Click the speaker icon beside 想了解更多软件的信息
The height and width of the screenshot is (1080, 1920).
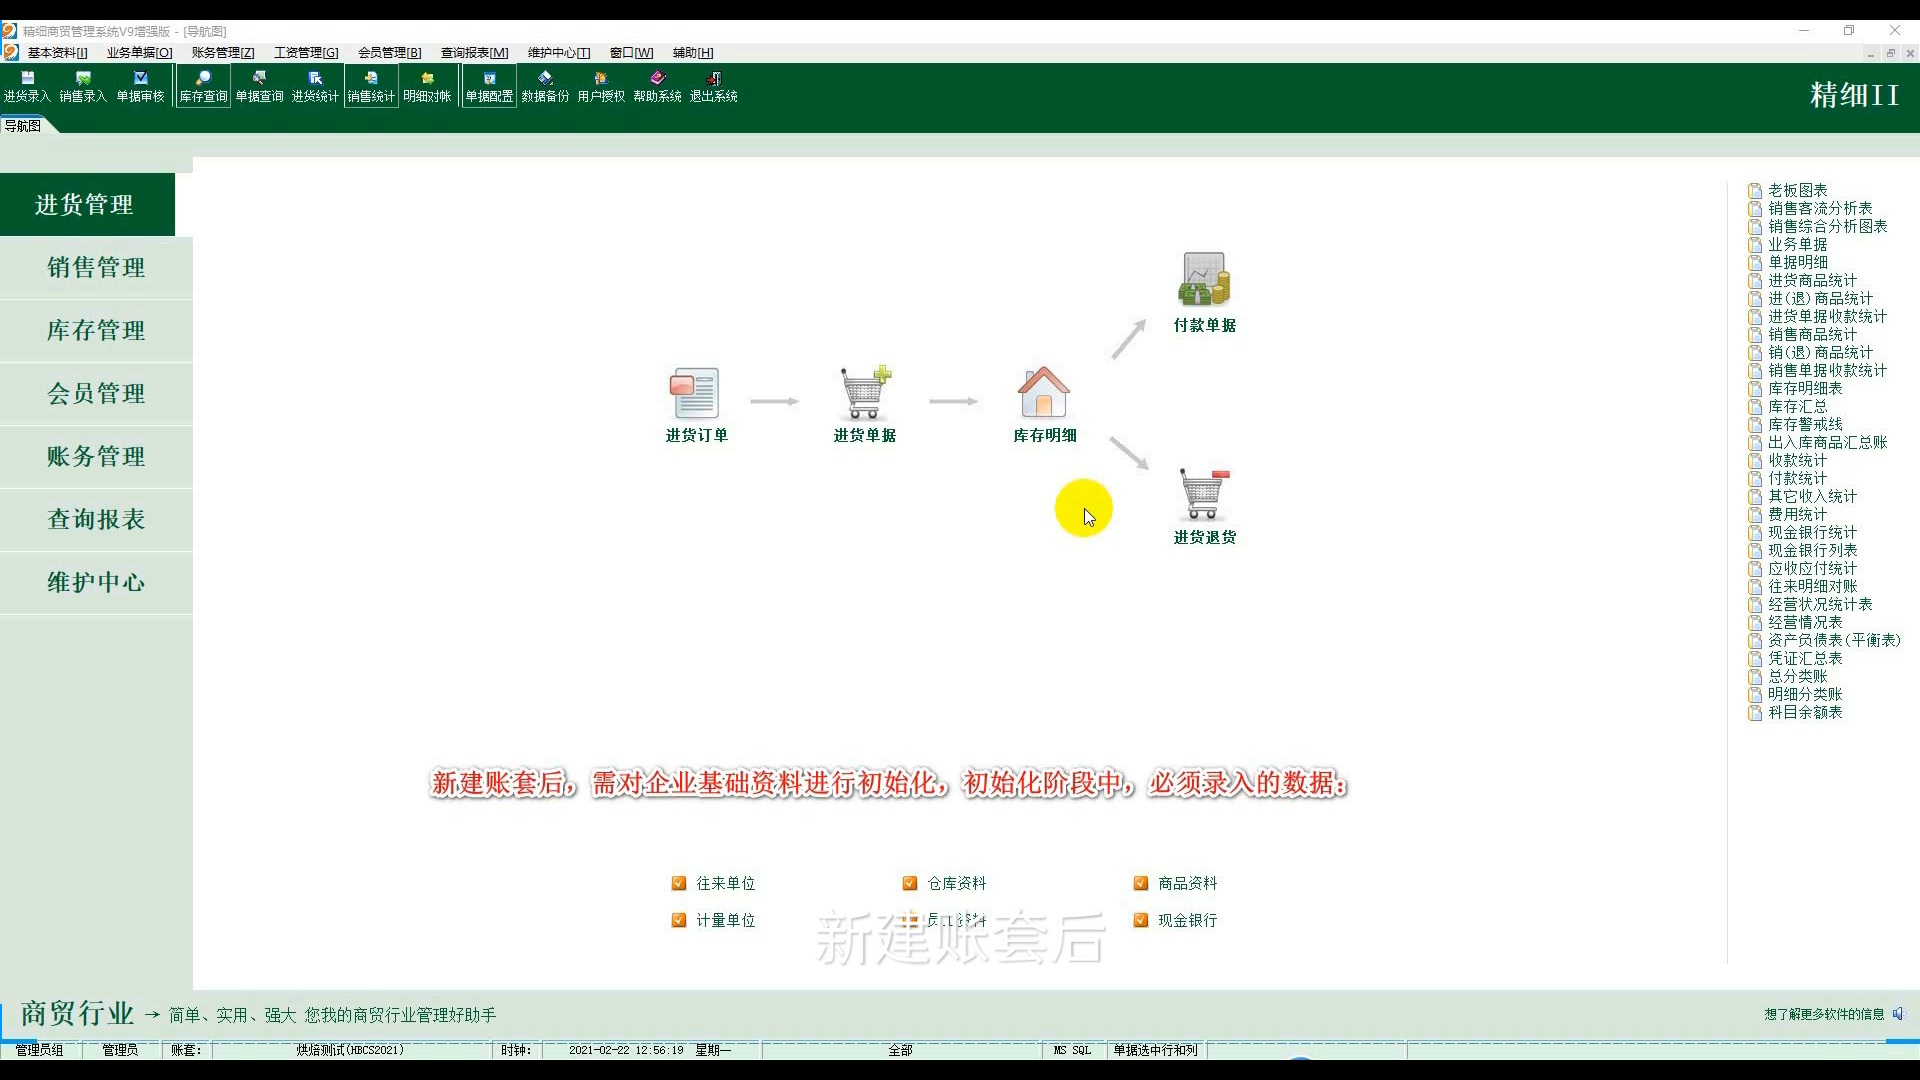pyautogui.click(x=1898, y=1014)
